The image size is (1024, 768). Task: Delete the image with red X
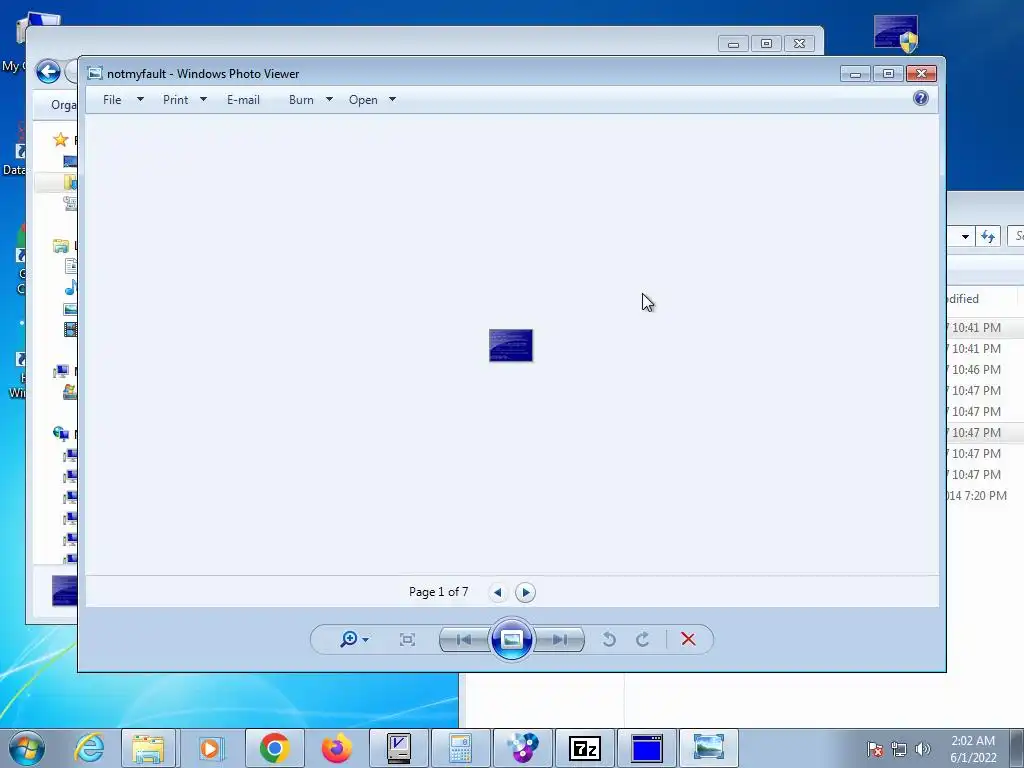pyautogui.click(x=688, y=639)
